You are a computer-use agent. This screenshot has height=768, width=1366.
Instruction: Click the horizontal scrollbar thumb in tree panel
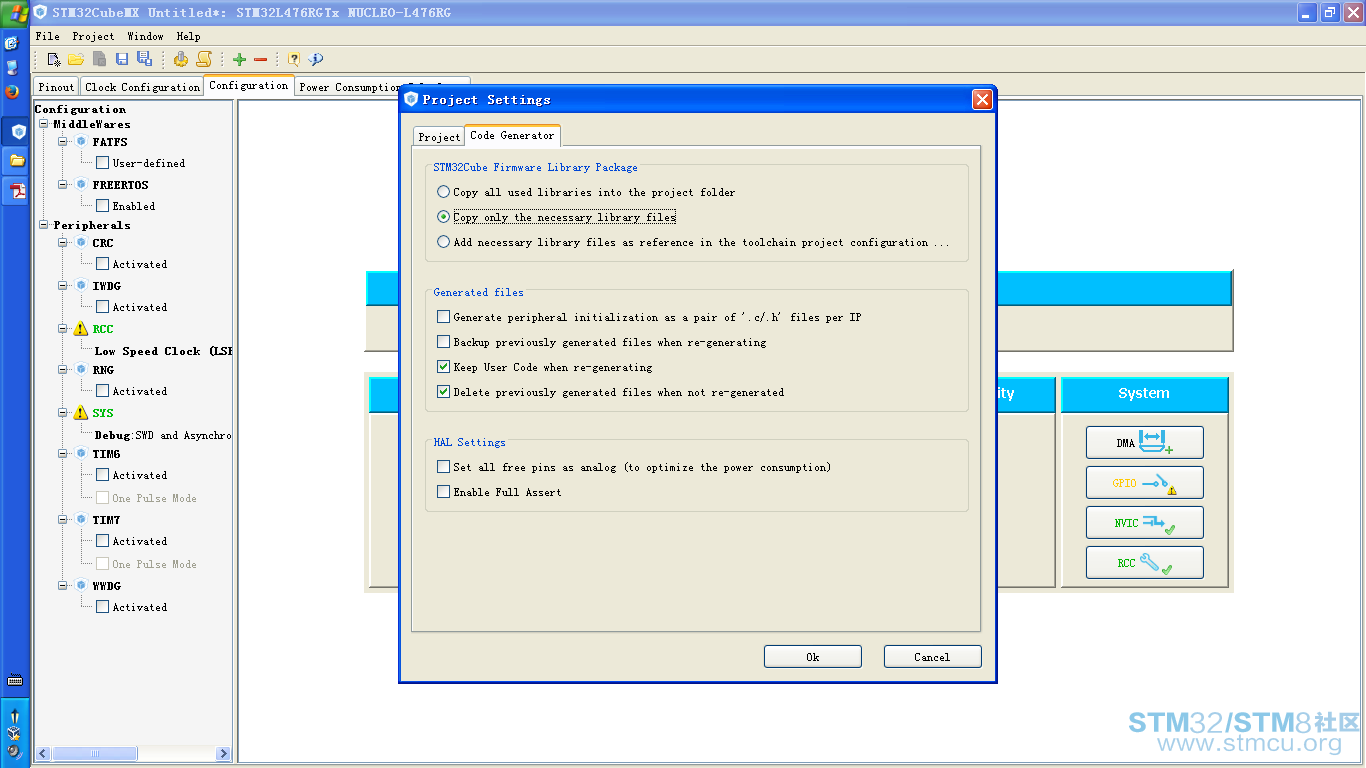click(95, 754)
